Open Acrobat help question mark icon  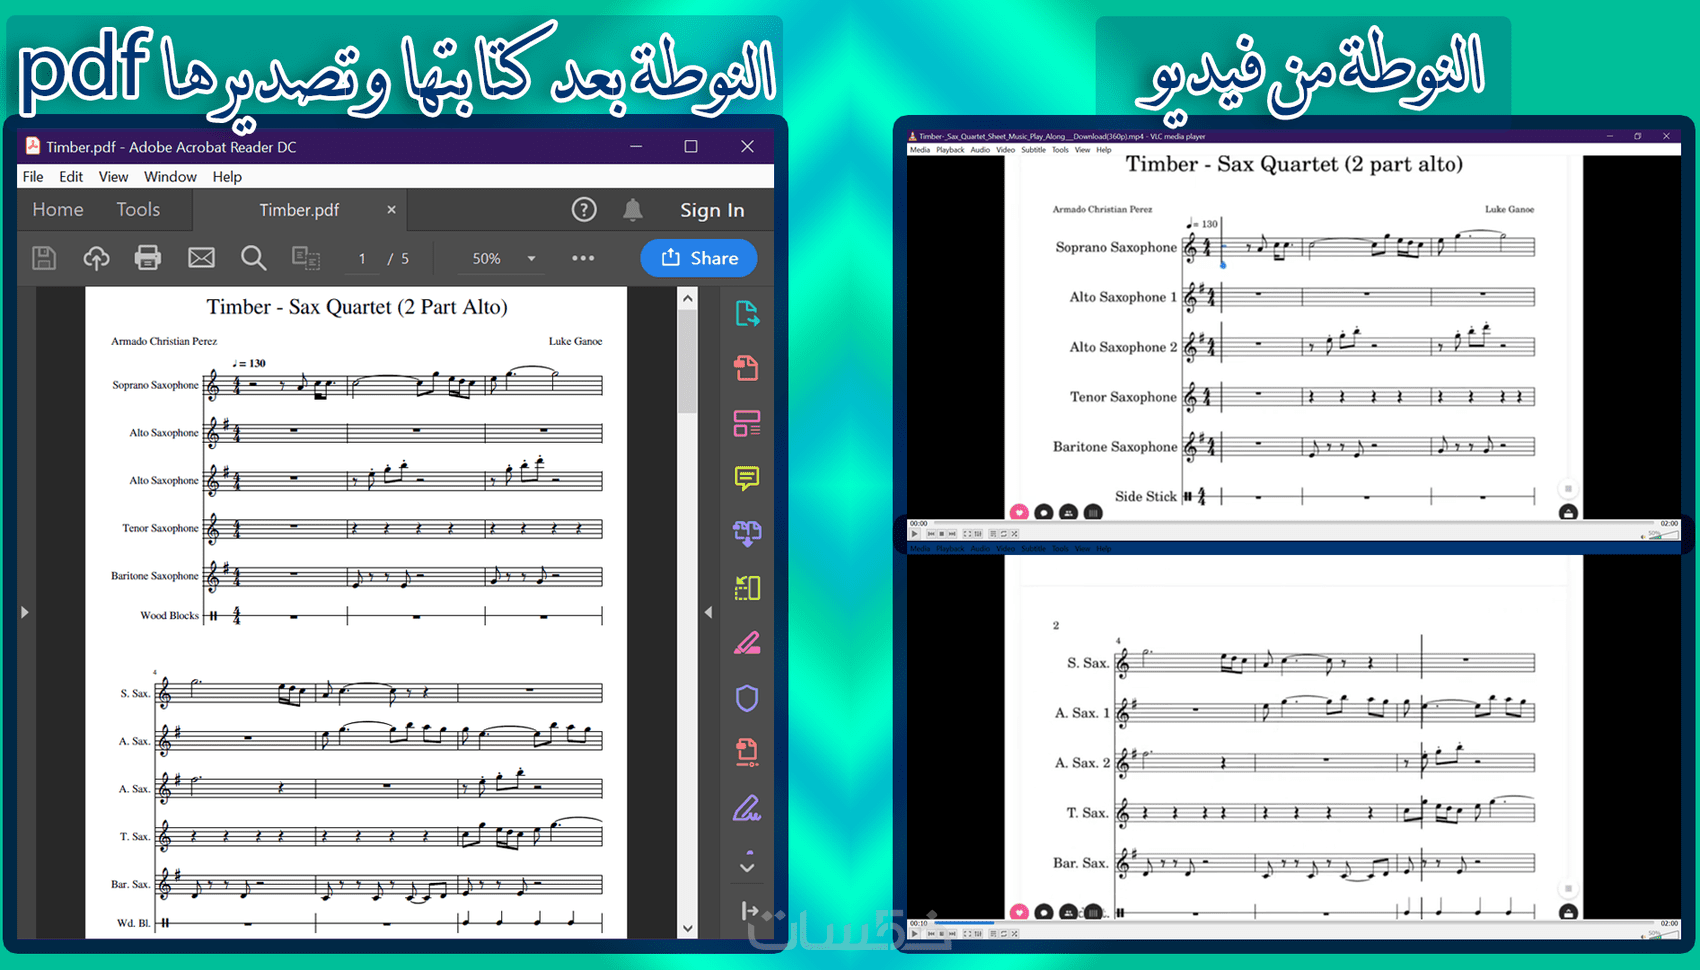[584, 209]
